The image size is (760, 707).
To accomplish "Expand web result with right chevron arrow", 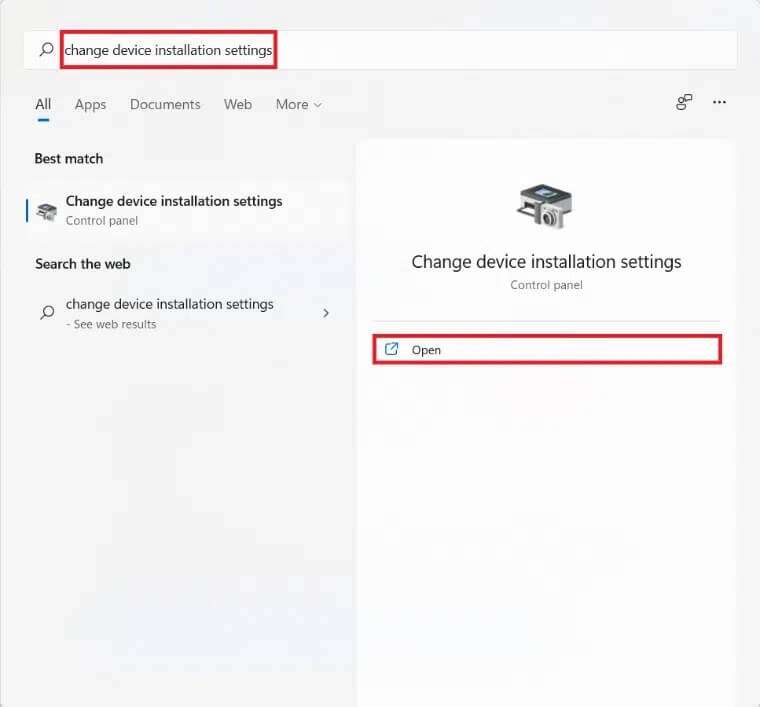I will point(326,313).
